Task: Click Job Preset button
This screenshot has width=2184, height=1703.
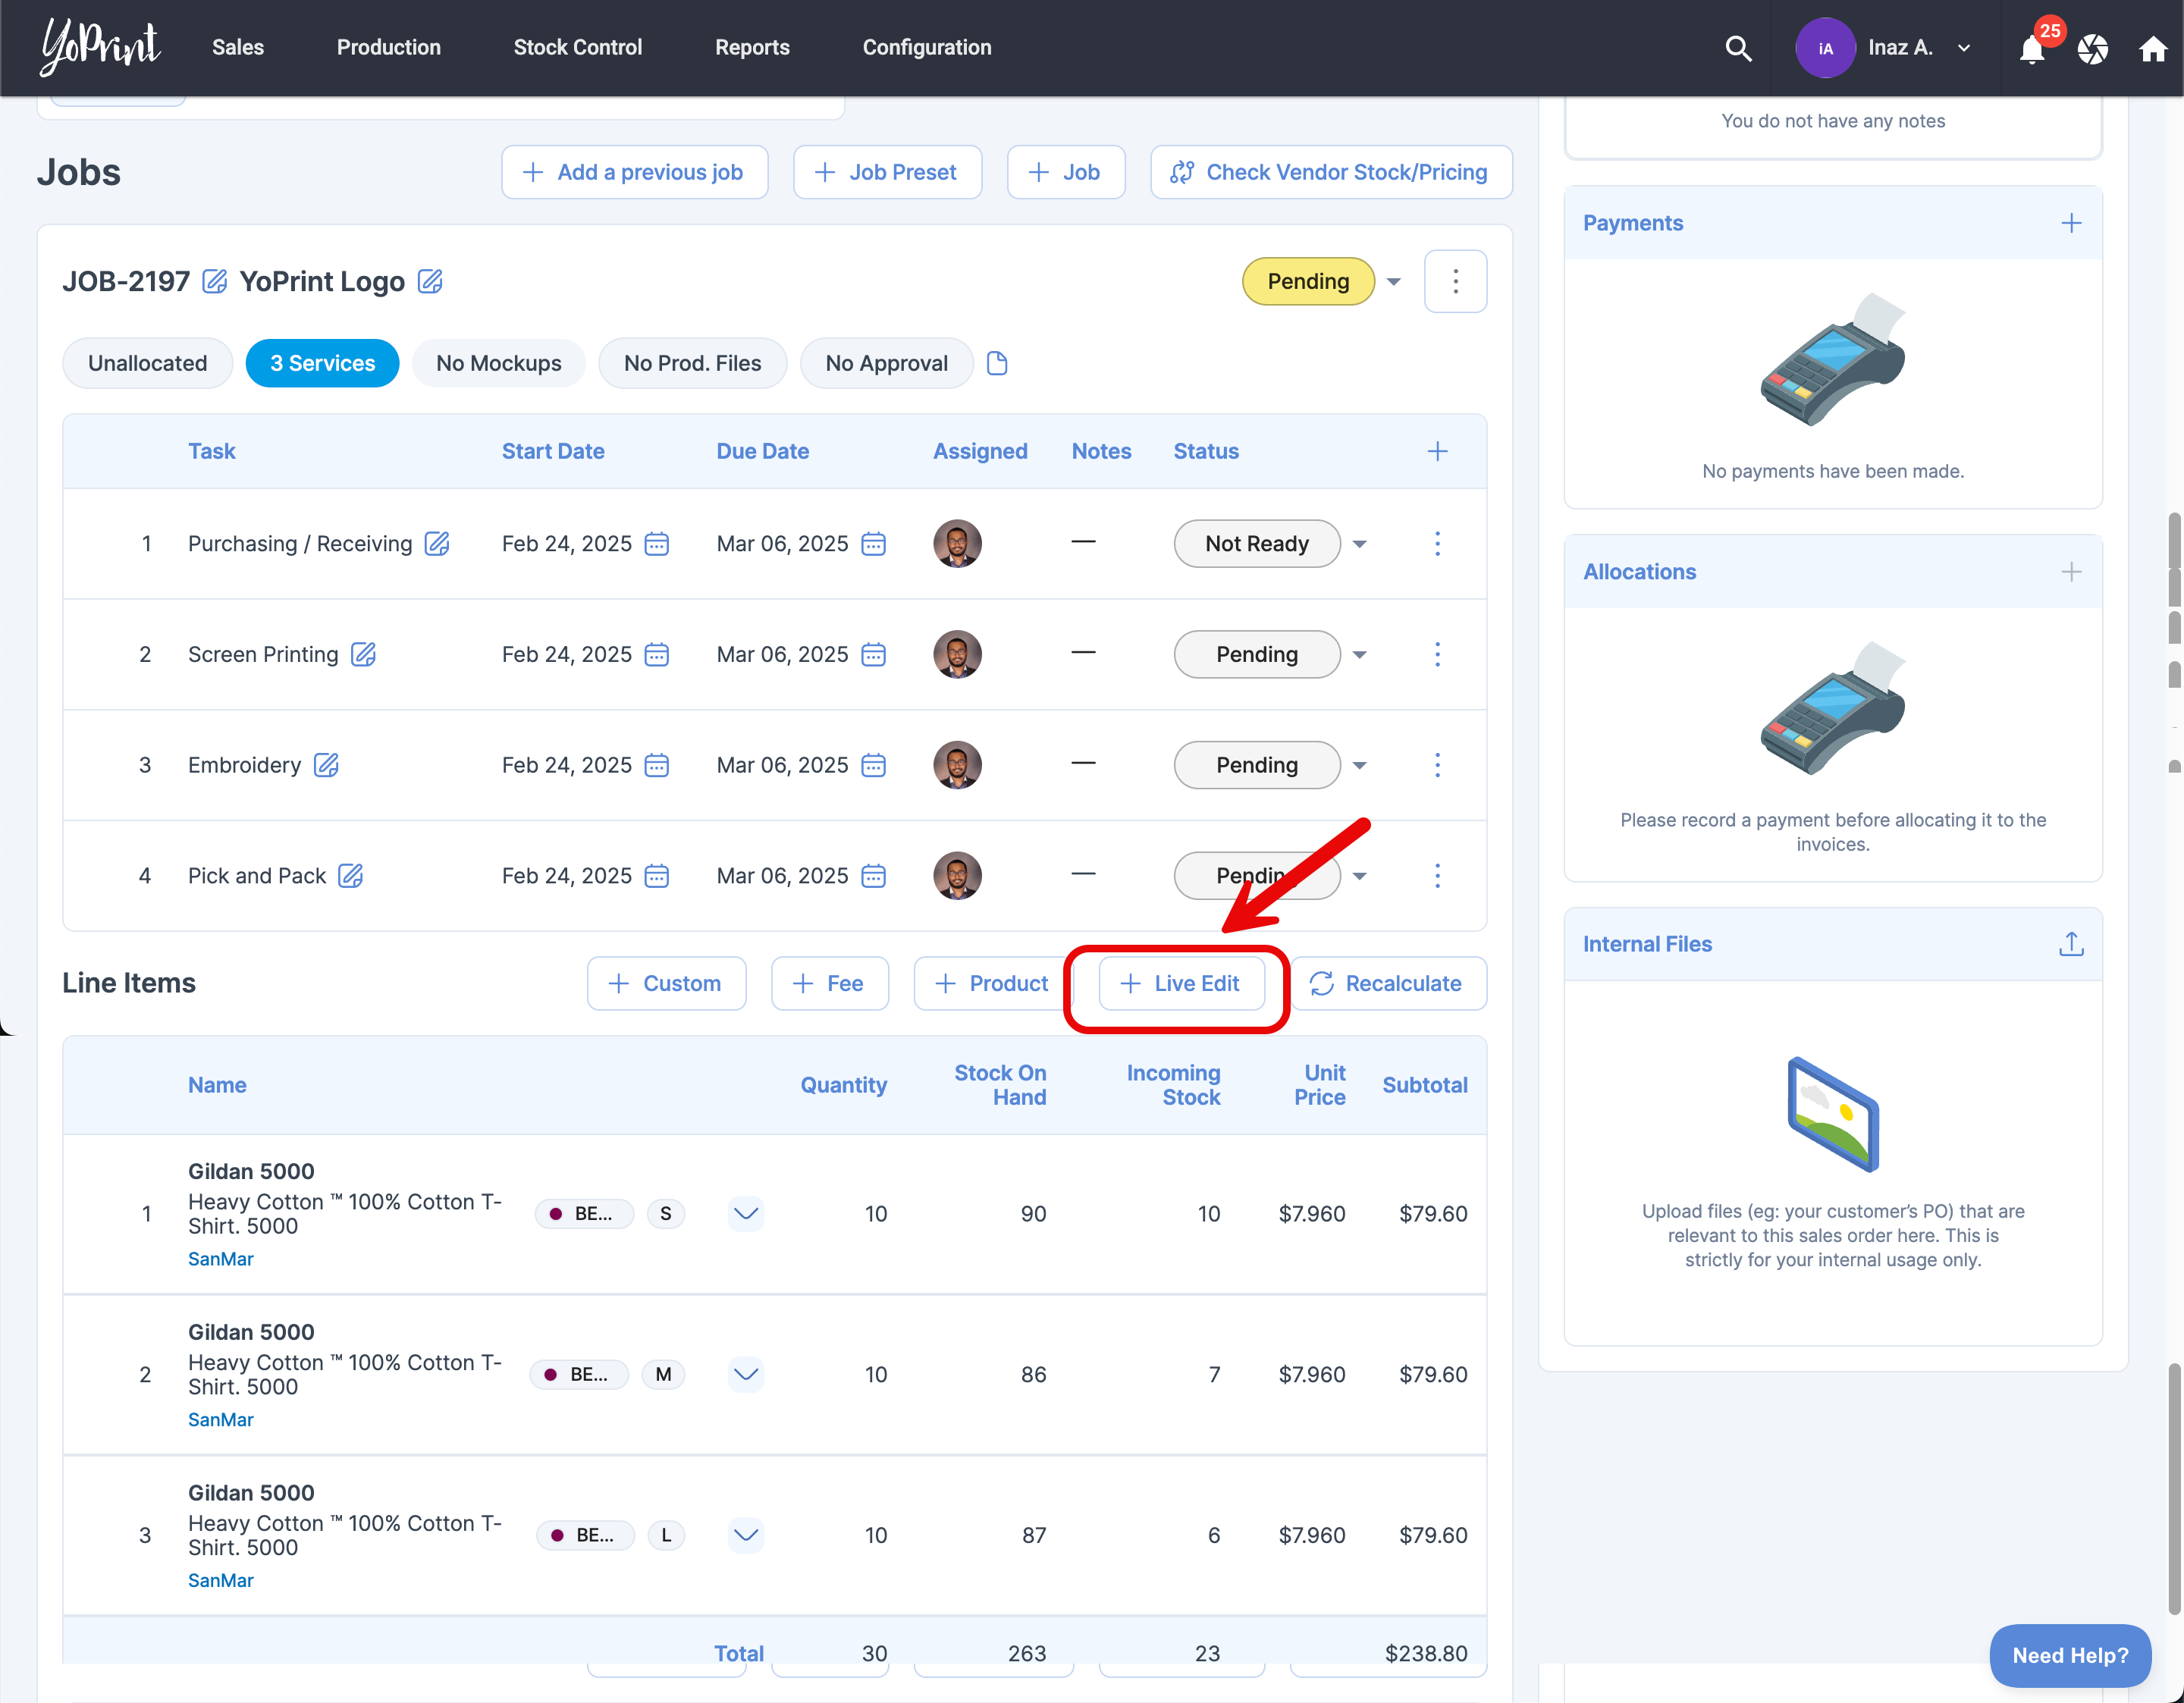Action: (888, 172)
